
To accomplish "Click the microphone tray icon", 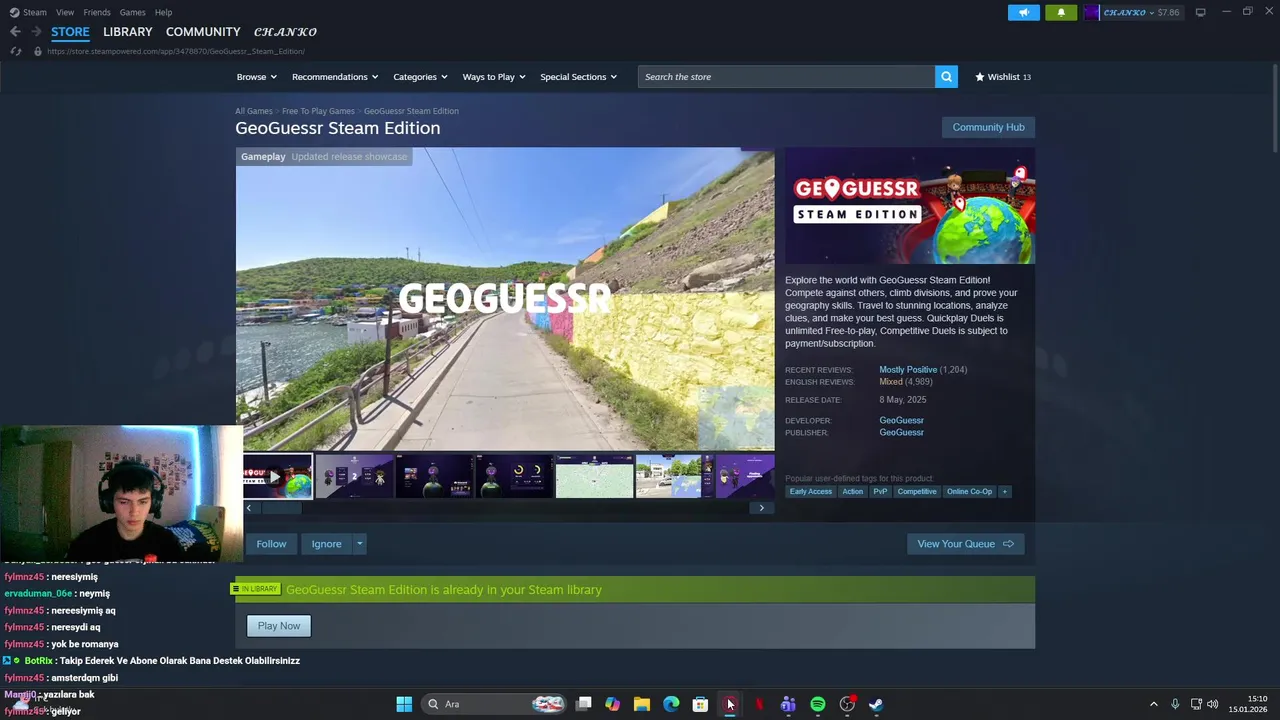I will 1175,704.
